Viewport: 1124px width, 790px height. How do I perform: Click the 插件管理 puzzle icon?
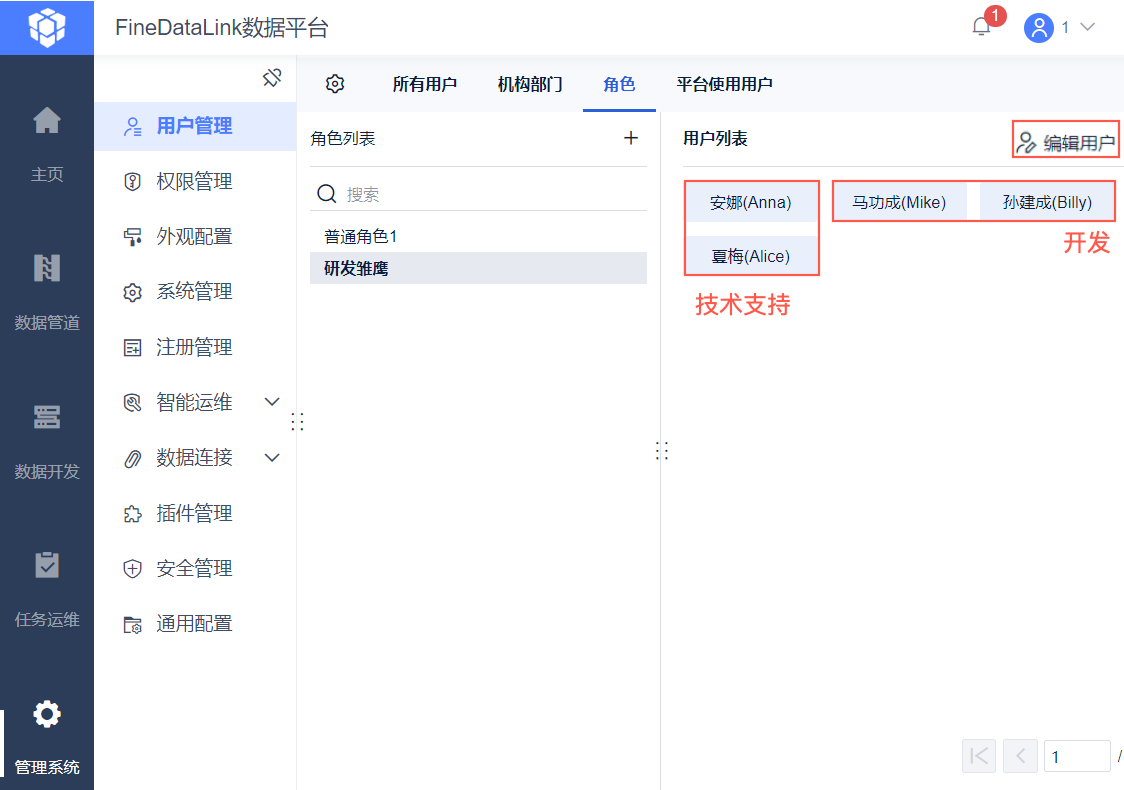pyautogui.click(x=133, y=513)
